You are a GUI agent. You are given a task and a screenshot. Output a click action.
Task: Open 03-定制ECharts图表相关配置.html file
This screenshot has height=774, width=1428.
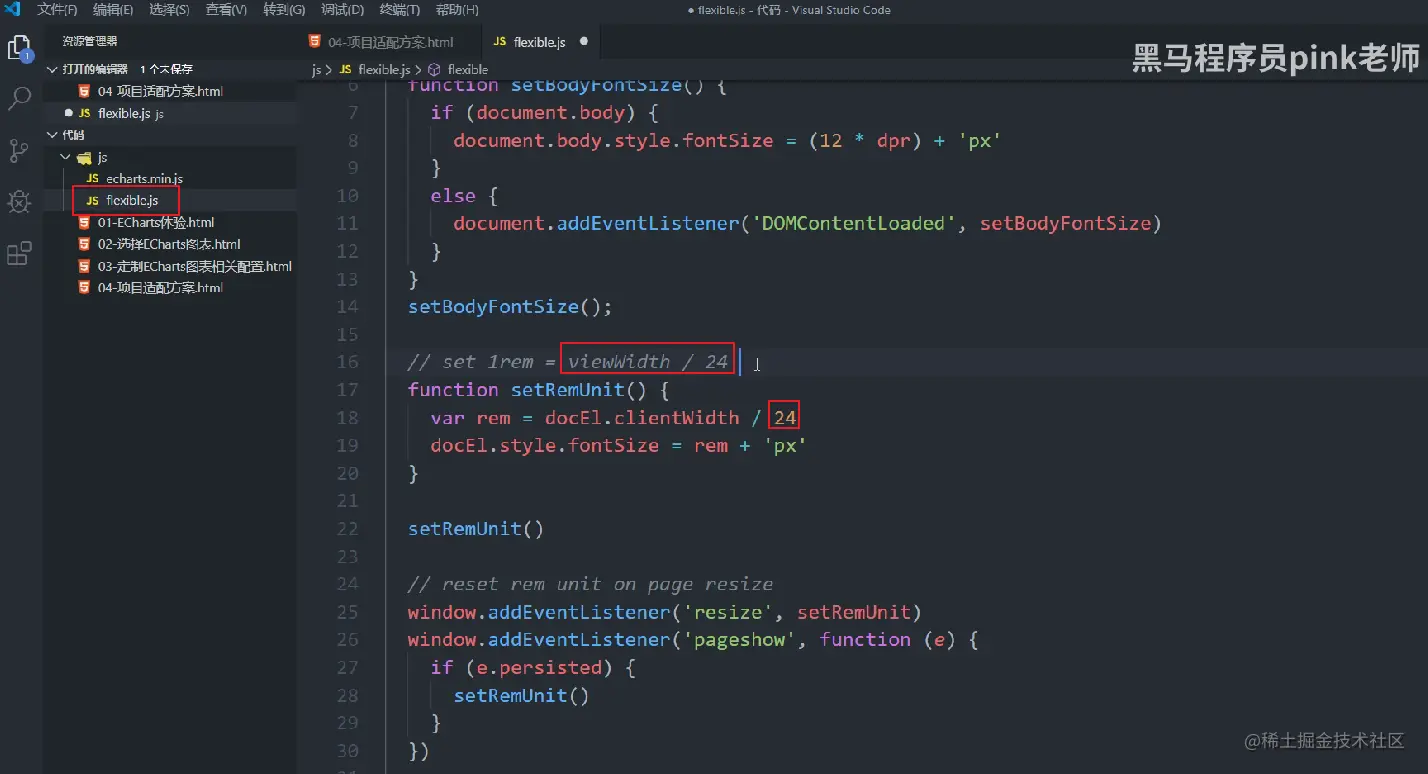[194, 266]
